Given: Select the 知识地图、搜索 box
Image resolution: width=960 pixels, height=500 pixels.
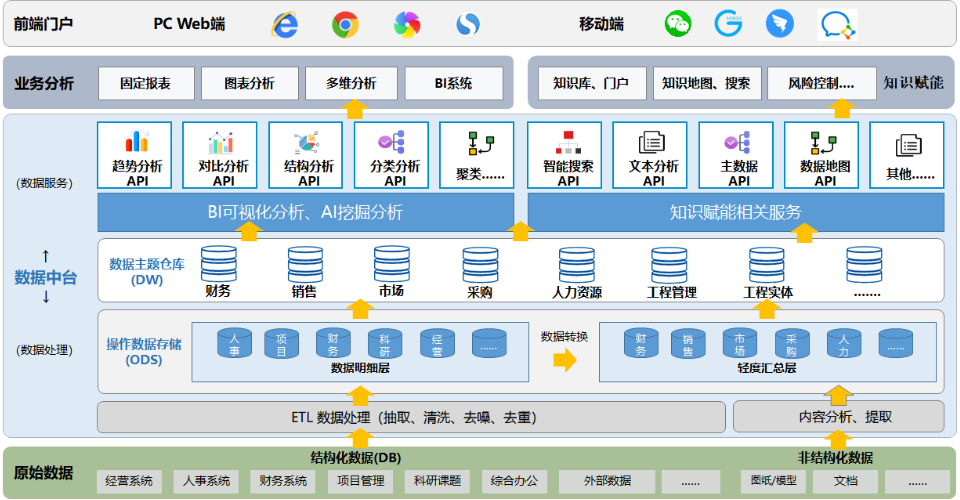Looking at the screenshot, I should pyautogui.click(x=706, y=84).
